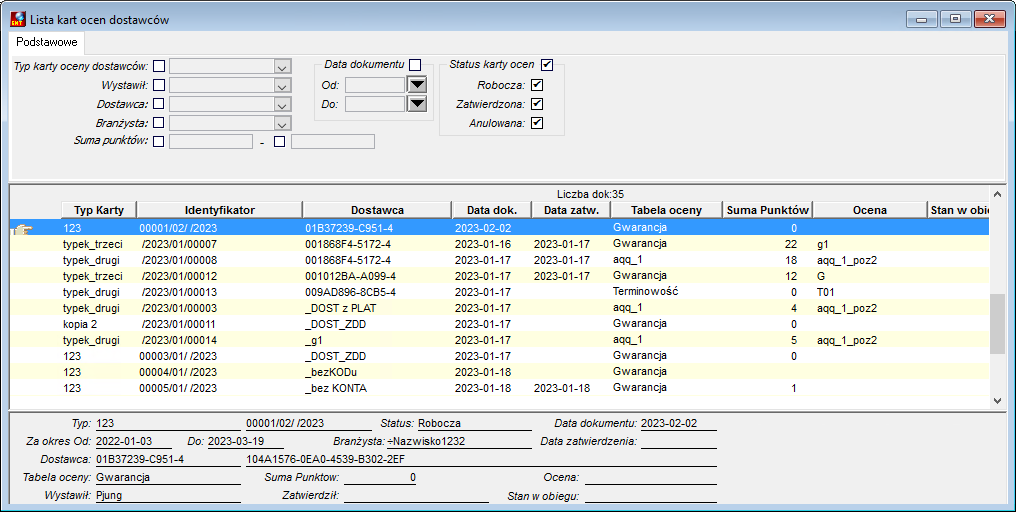
Task: Sort by the Data zatw. column header
Action: click(571, 210)
